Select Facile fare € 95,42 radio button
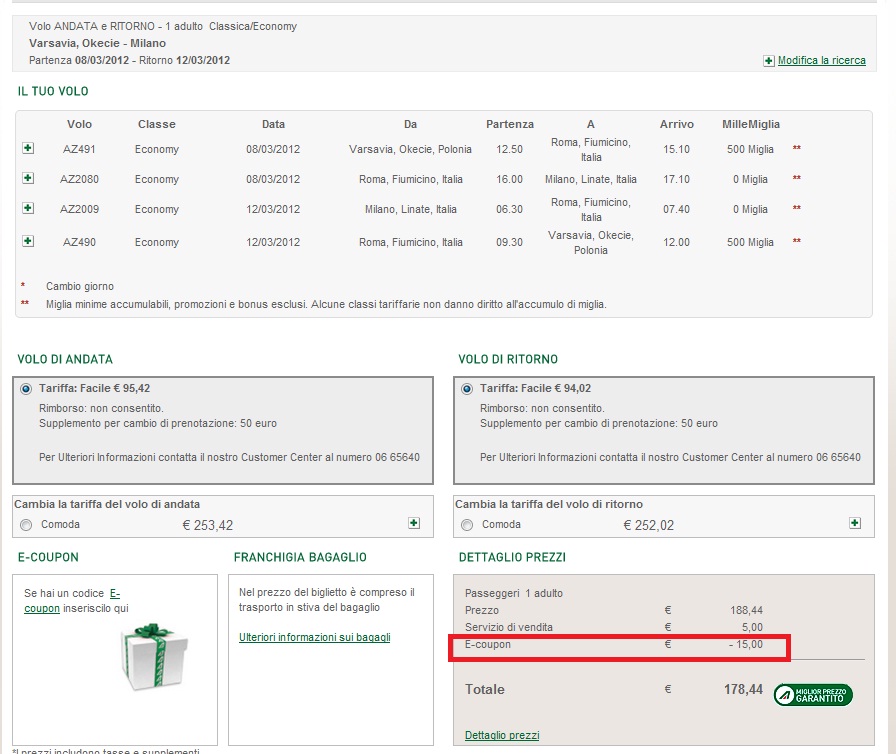The height and width of the screenshot is (754, 896). click(x=26, y=389)
